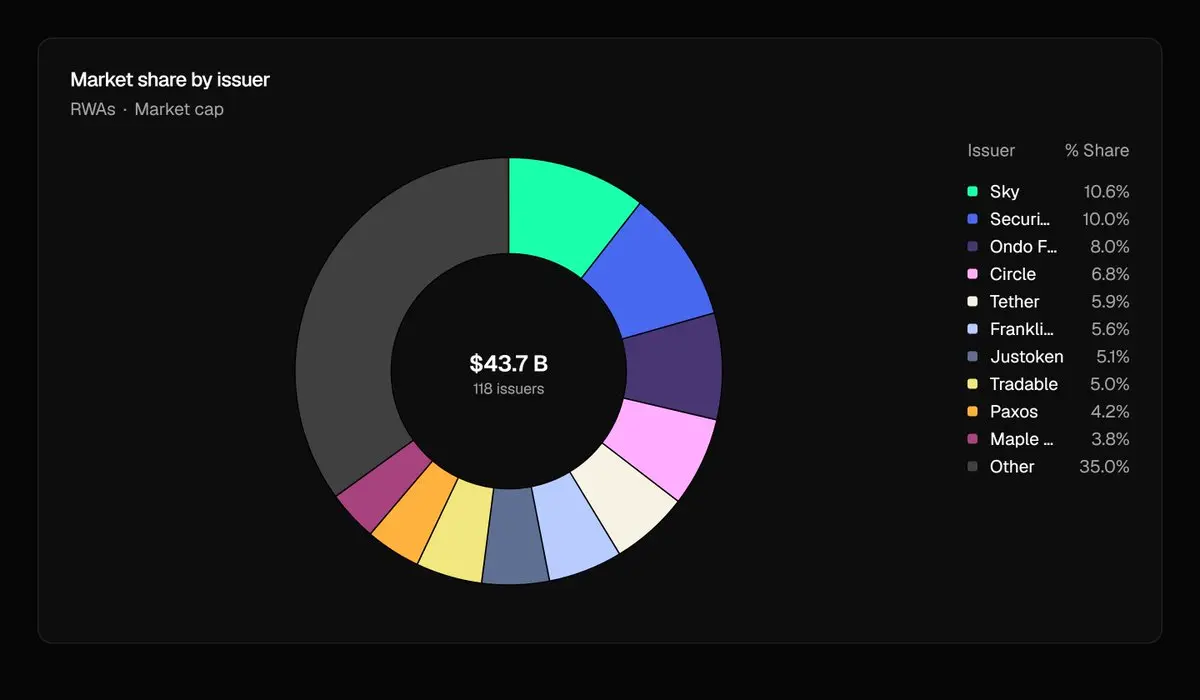Viewport: 1200px width, 700px height.
Task: Click the Ondo F… dark purple swatch
Action: coord(972,247)
